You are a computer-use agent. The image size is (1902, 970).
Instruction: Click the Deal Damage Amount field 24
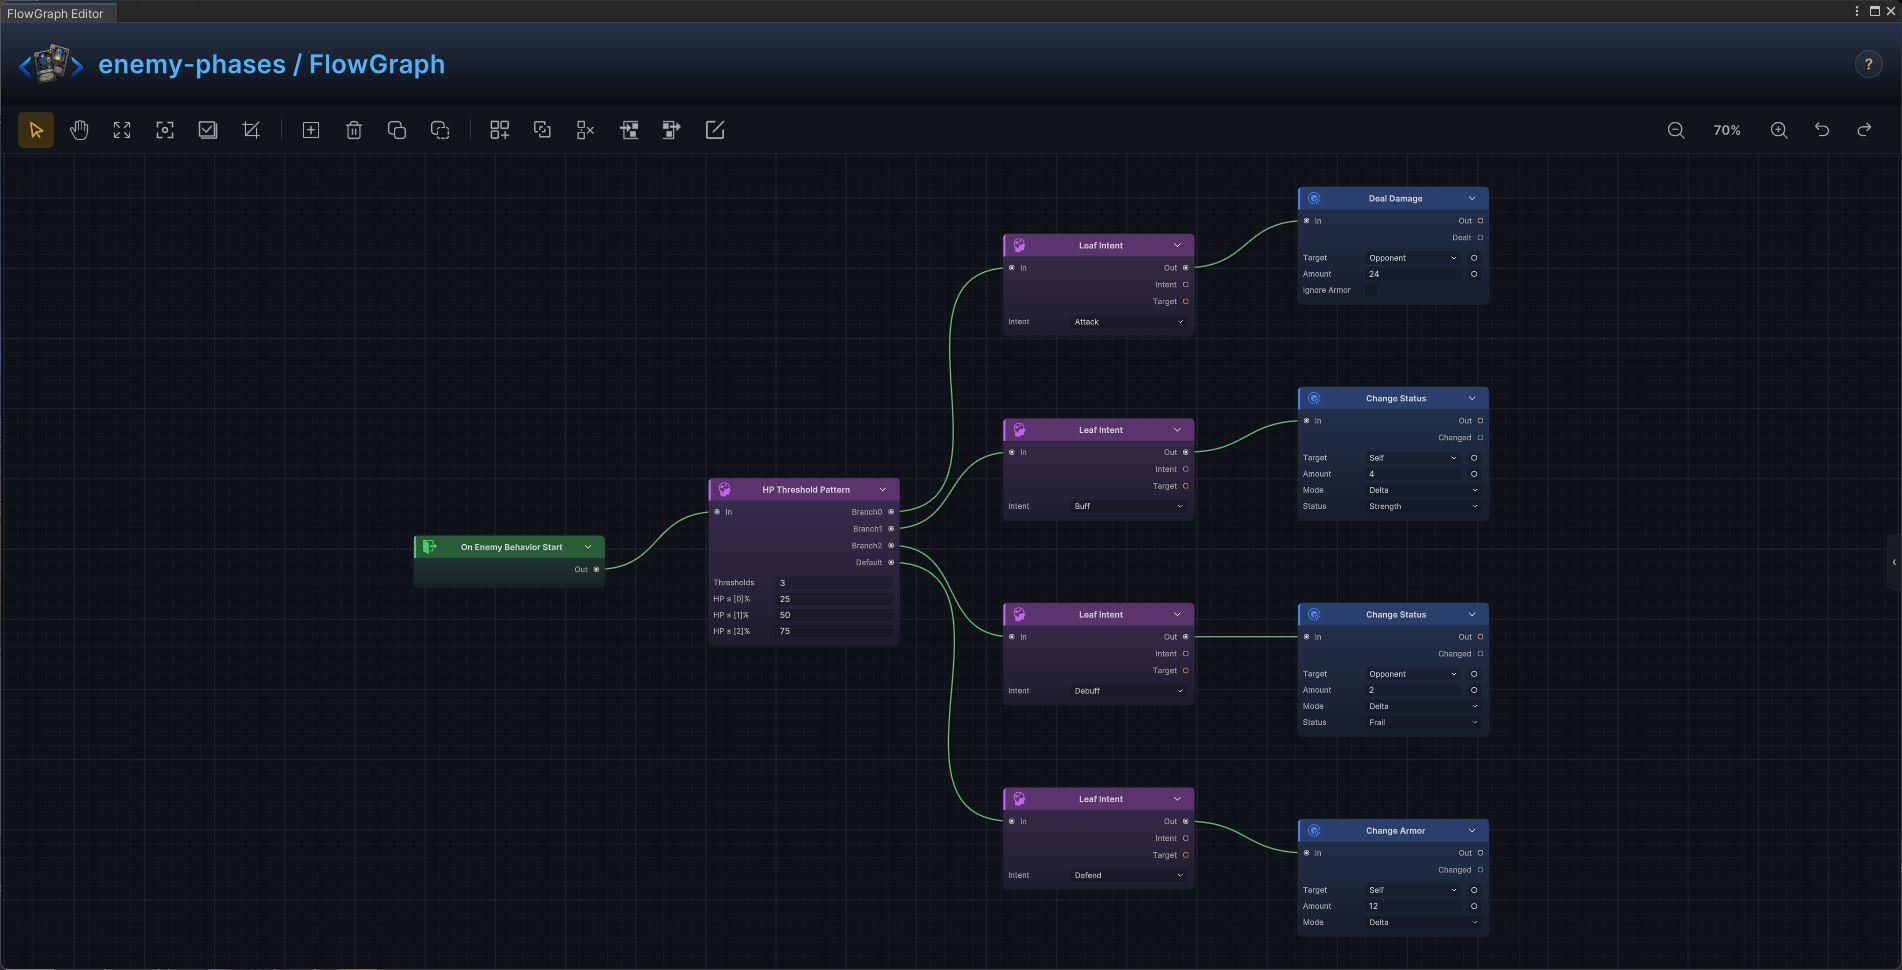(x=1412, y=274)
